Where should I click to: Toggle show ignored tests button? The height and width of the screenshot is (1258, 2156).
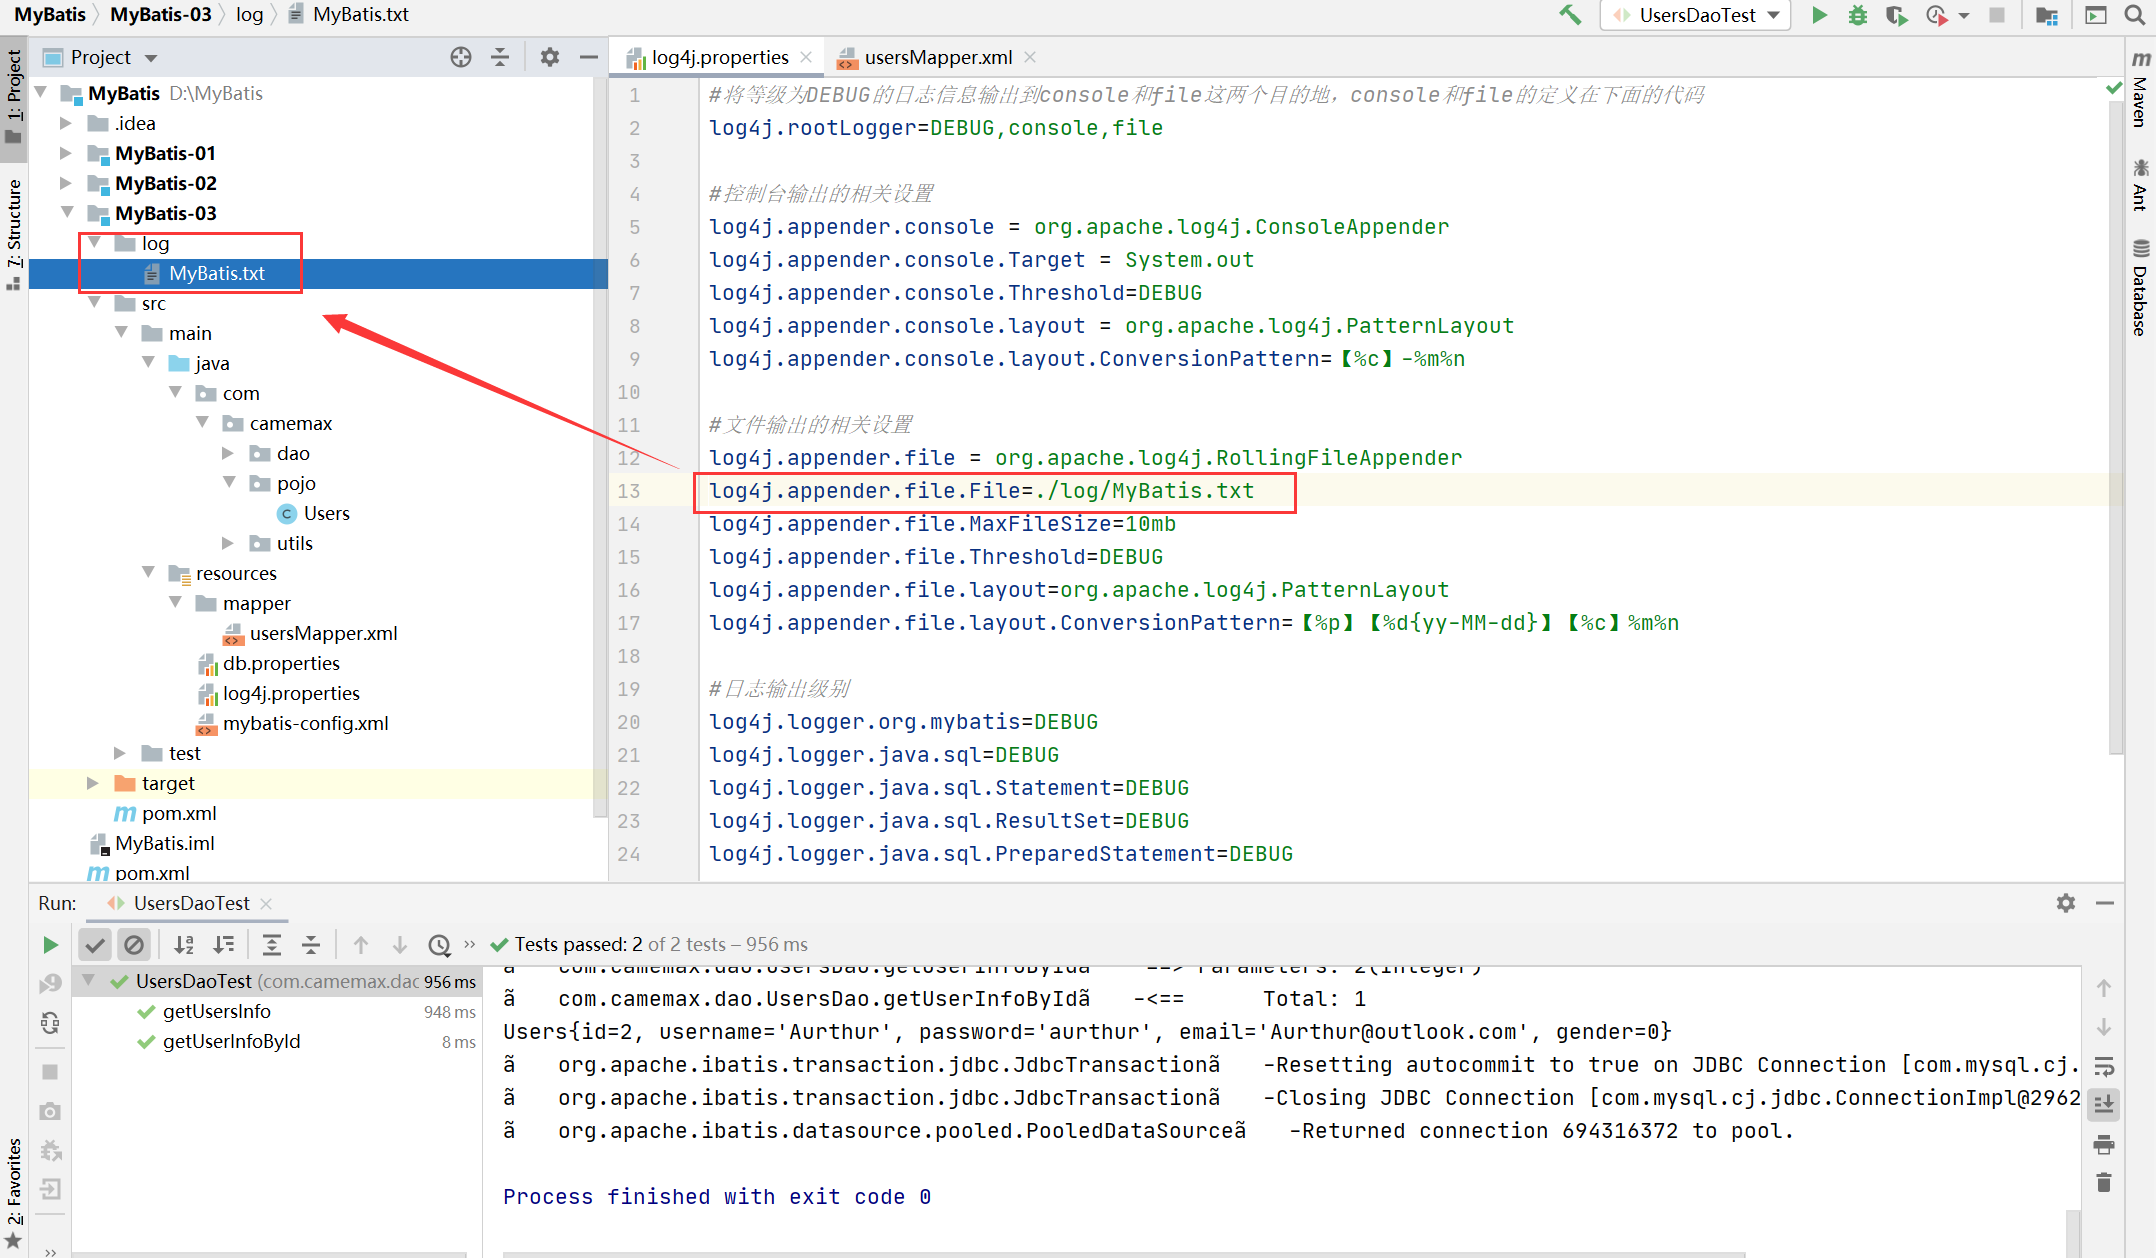click(x=134, y=944)
